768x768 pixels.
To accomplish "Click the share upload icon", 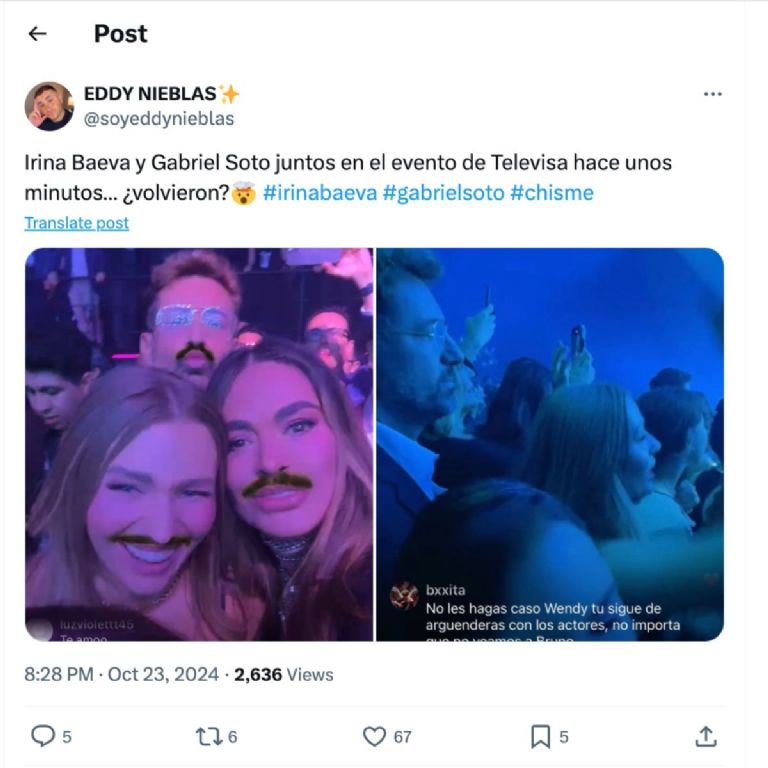I will tap(706, 737).
